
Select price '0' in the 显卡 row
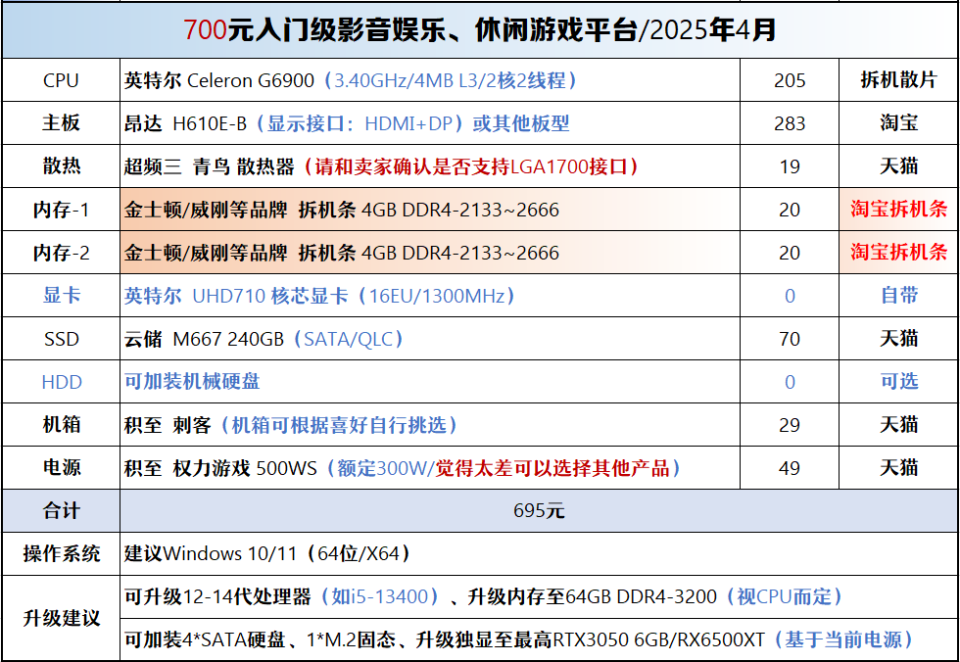789,296
